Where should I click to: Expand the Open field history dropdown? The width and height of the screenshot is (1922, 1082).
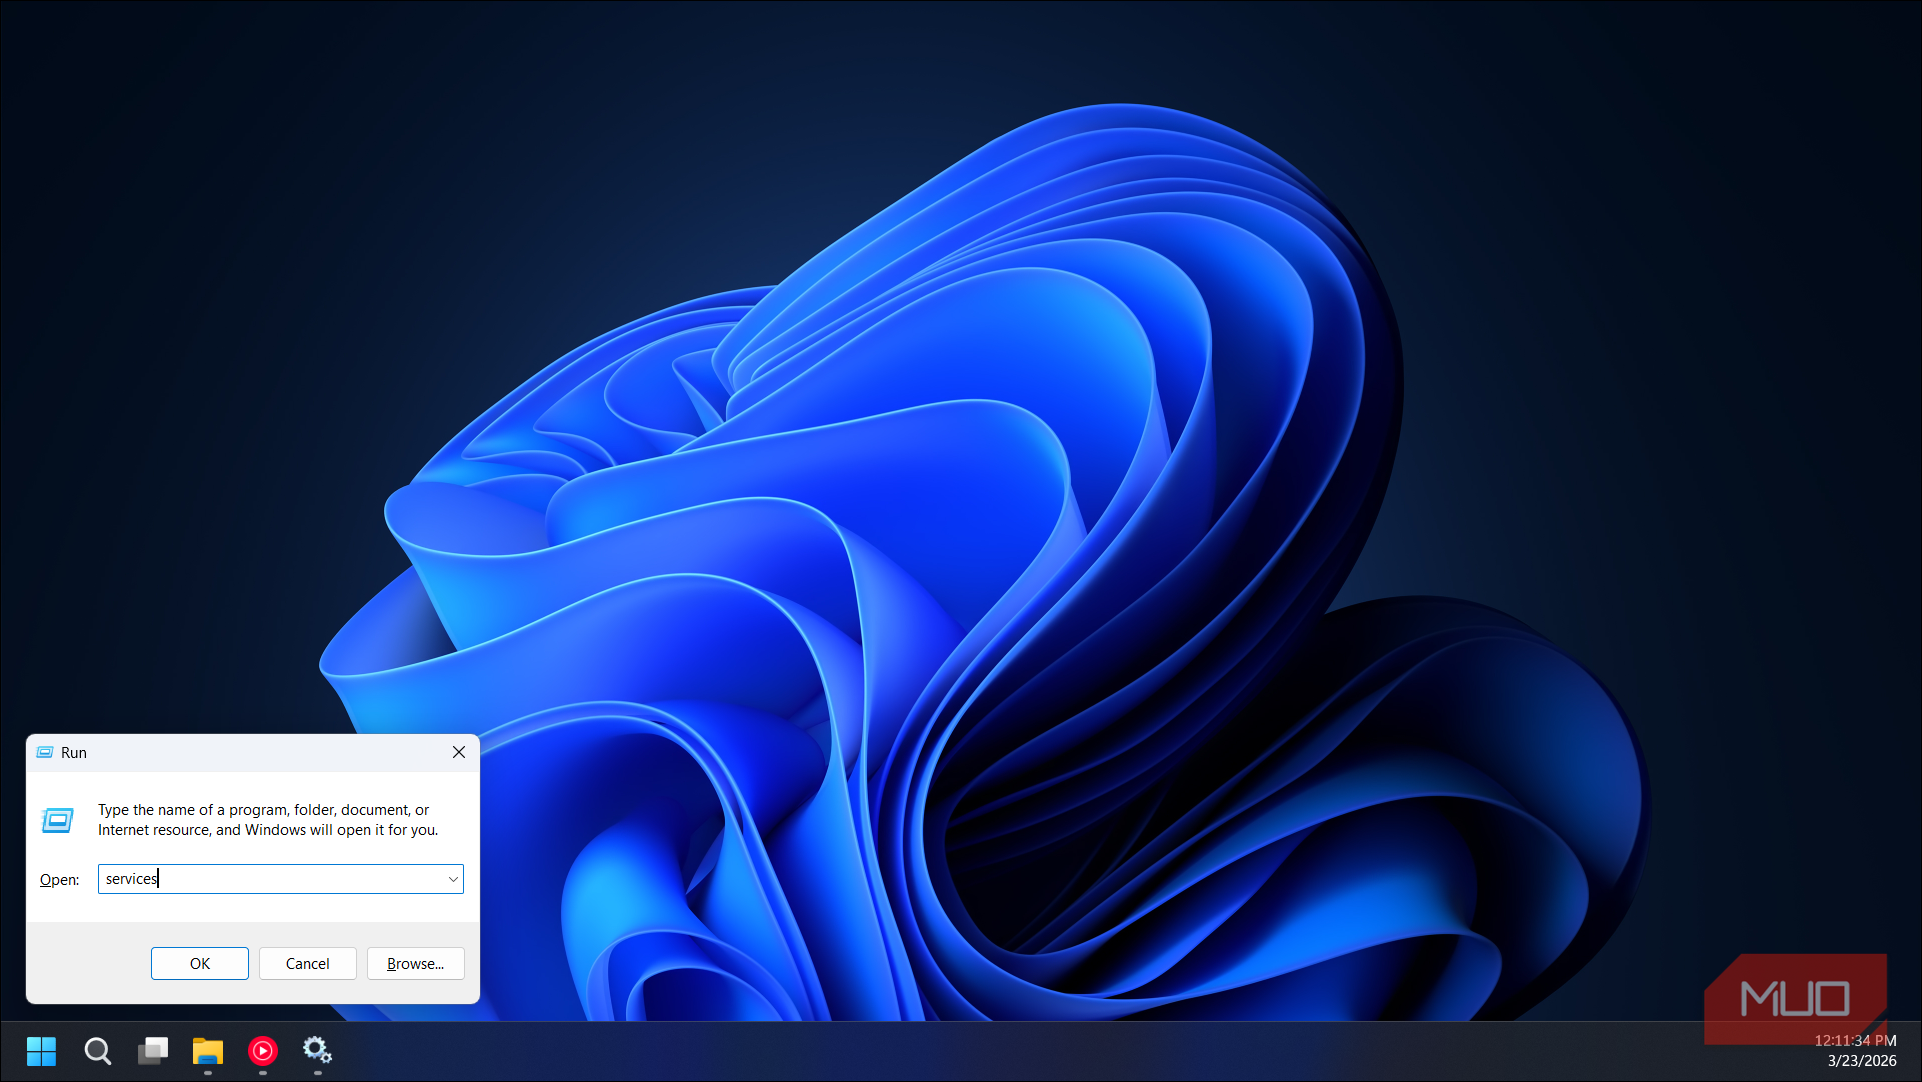point(453,879)
